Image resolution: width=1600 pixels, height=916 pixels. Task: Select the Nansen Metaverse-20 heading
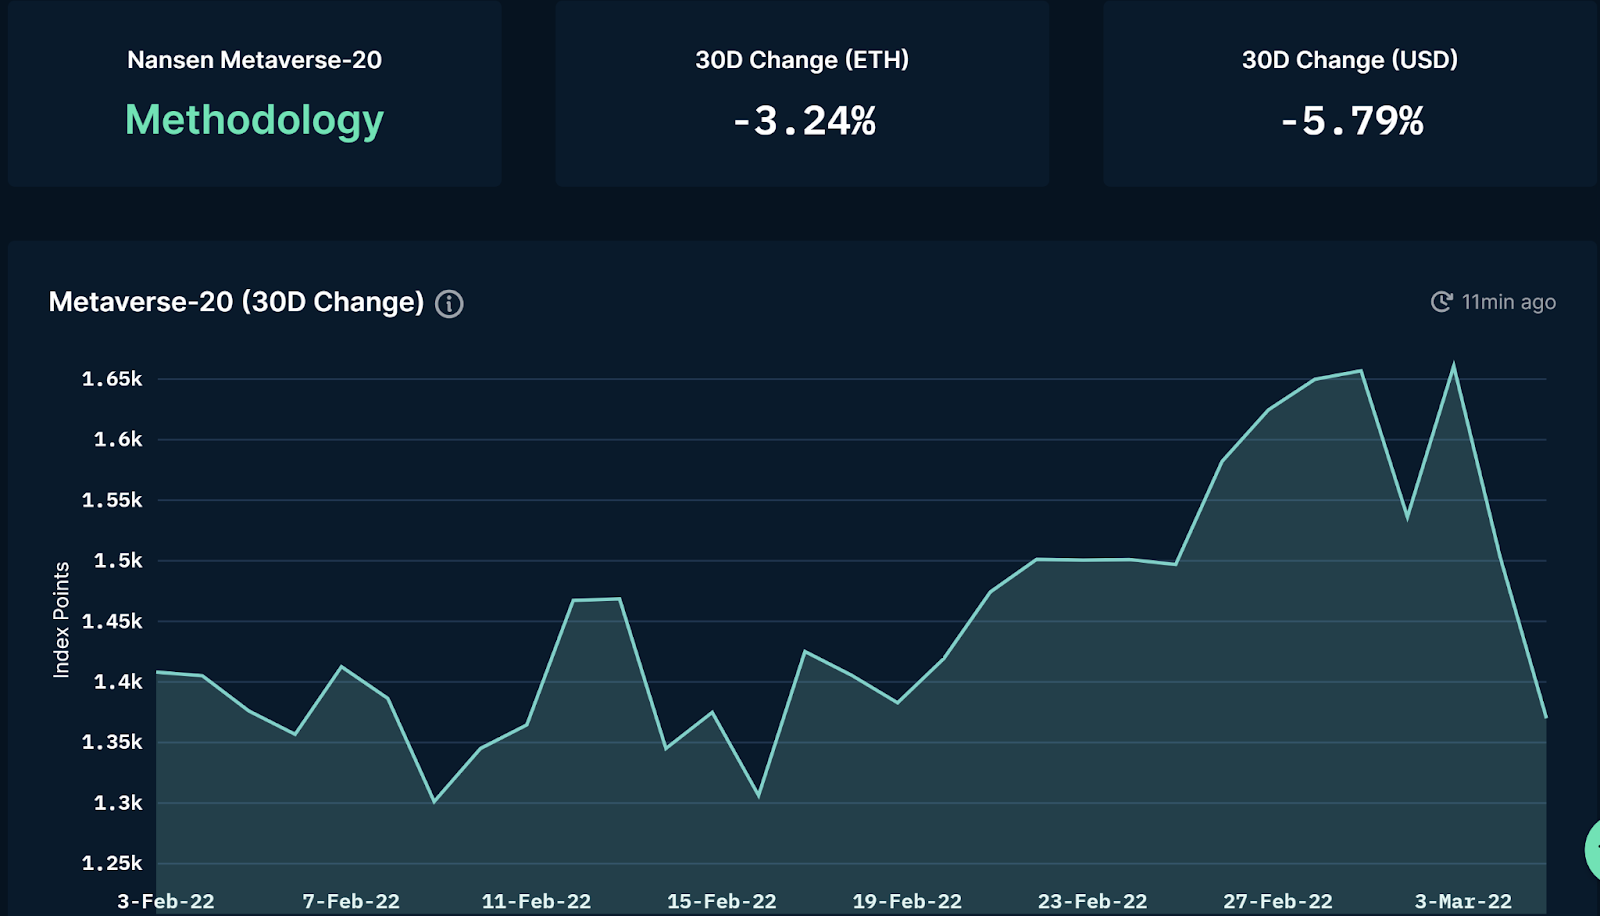click(254, 60)
